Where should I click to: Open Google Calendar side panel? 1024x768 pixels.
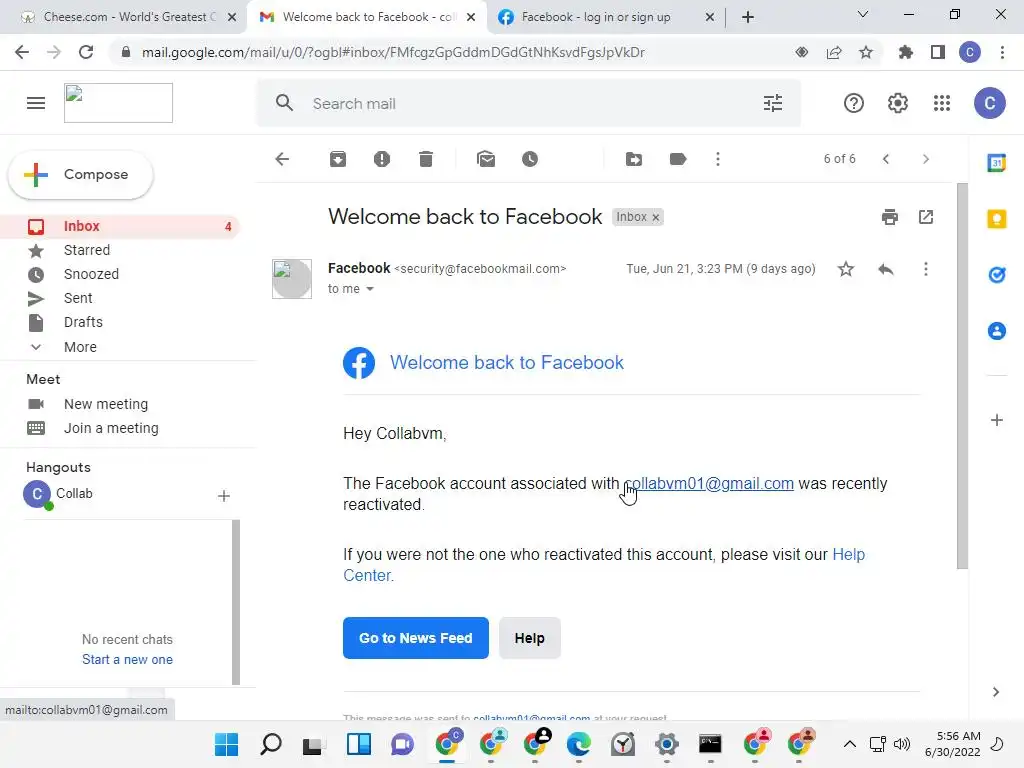[x=997, y=163]
